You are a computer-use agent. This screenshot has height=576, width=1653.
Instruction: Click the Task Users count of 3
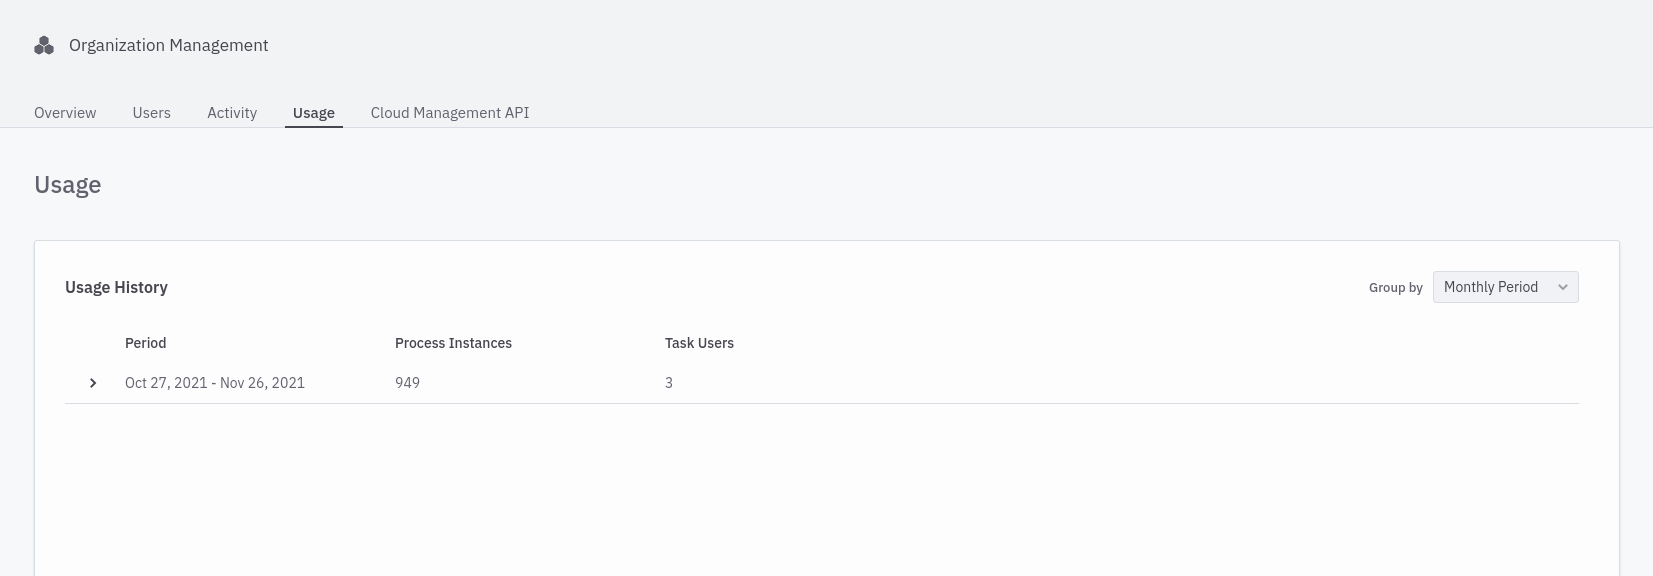tap(668, 383)
